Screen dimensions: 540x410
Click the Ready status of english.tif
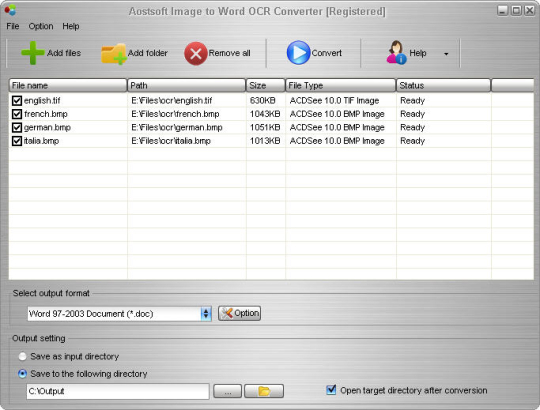click(x=412, y=101)
